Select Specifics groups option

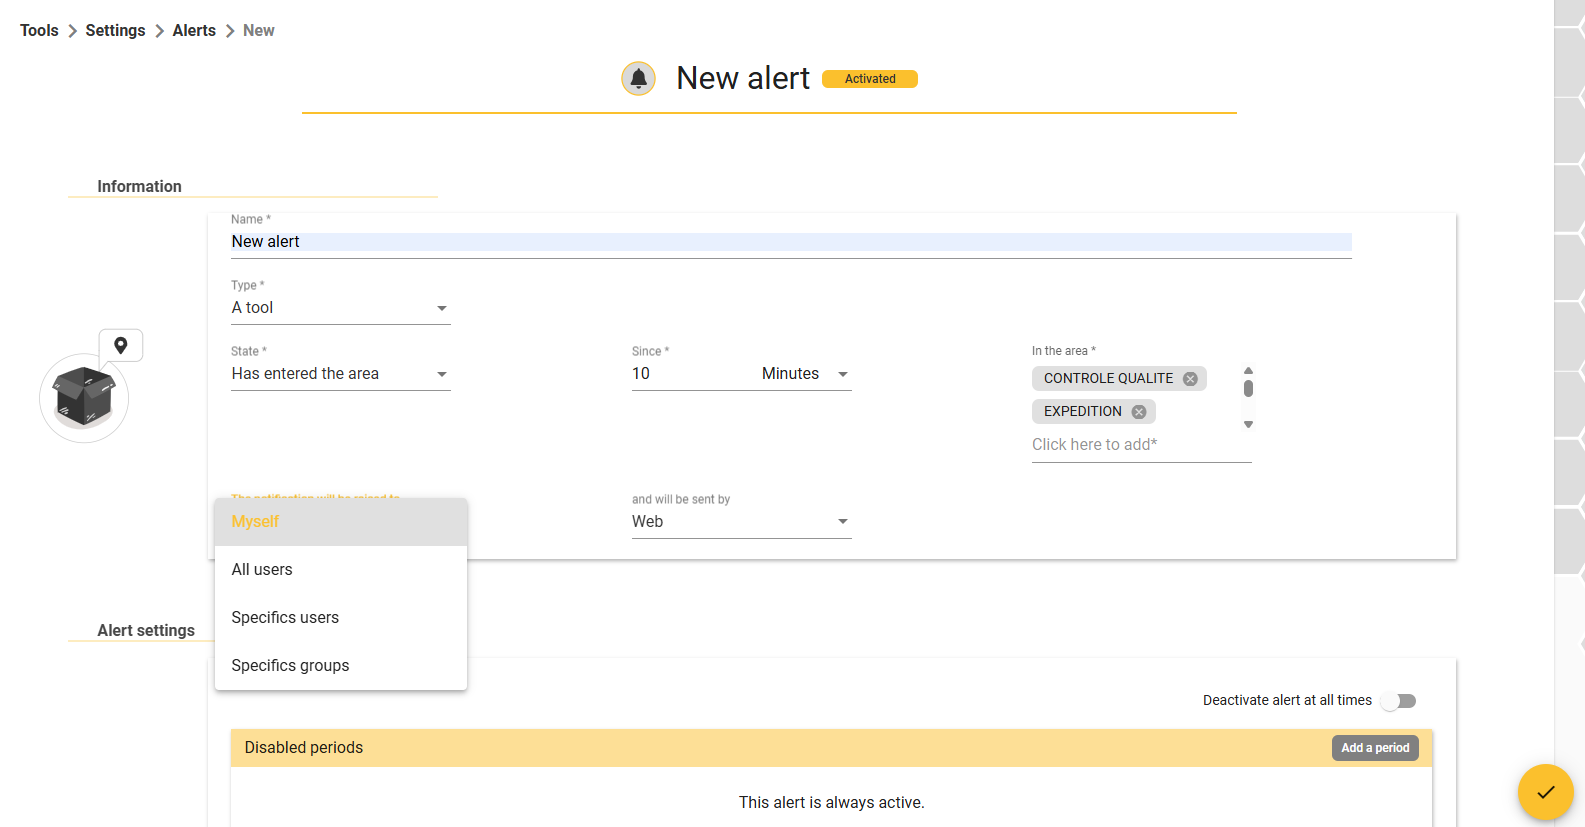341,666
